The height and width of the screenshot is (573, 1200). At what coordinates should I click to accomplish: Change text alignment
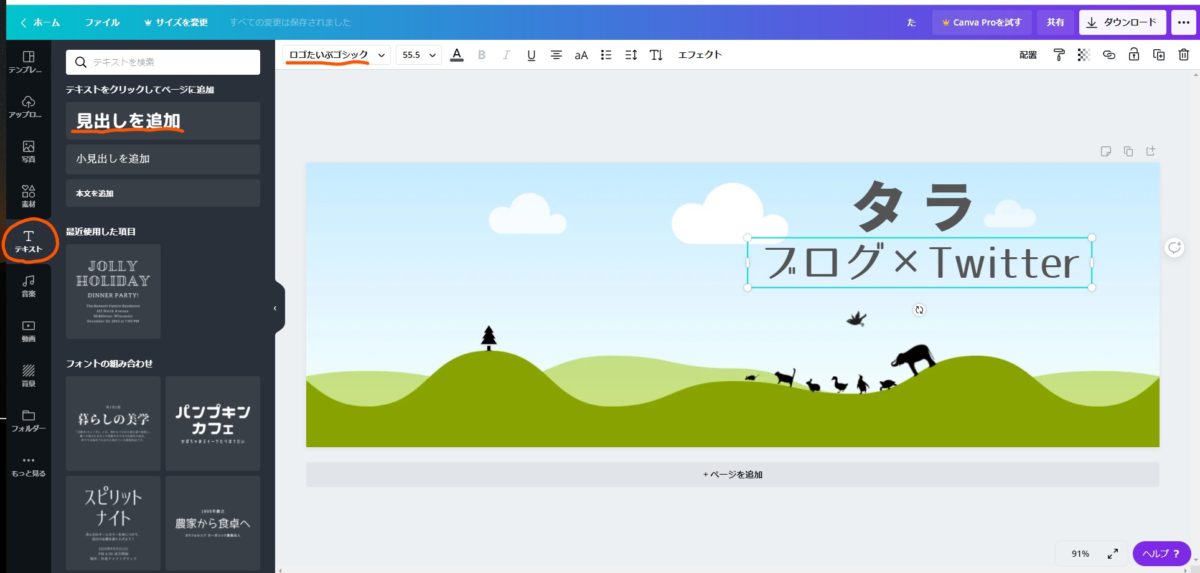point(556,55)
